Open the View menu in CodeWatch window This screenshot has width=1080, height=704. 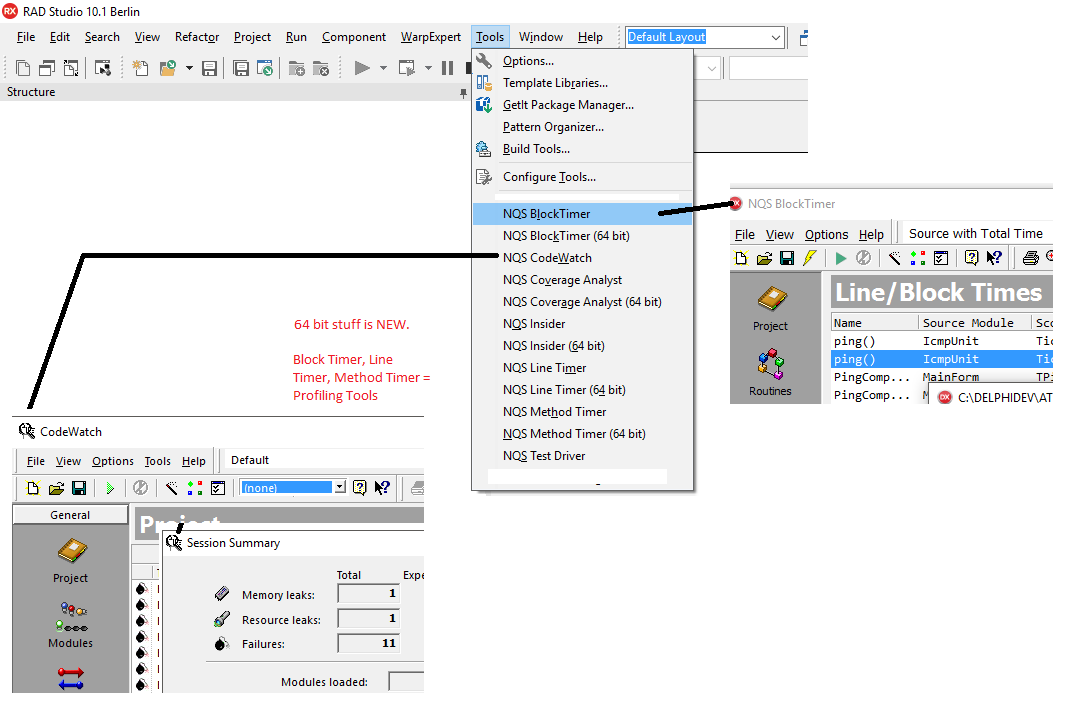point(68,462)
